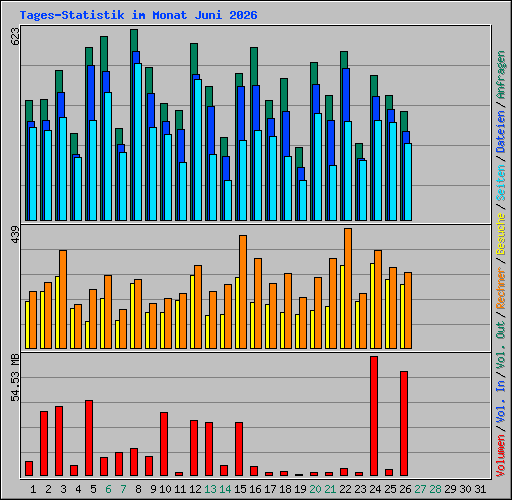This screenshot has width=512, height=500.
Task: Select the green weekend day 13 label
Action: coord(210,489)
